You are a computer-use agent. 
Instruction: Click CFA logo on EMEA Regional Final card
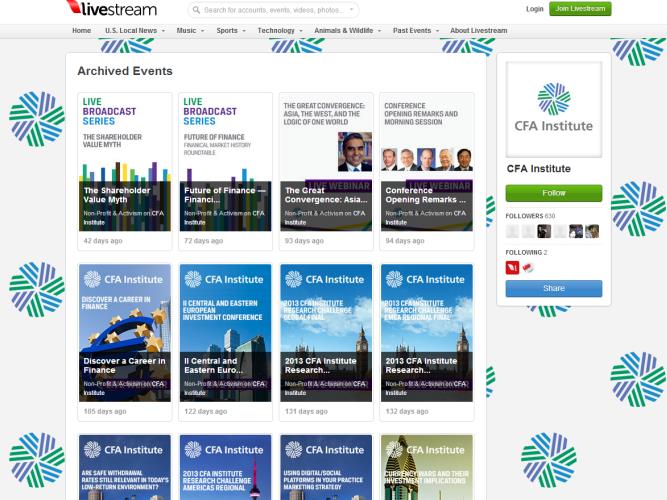[425, 280]
